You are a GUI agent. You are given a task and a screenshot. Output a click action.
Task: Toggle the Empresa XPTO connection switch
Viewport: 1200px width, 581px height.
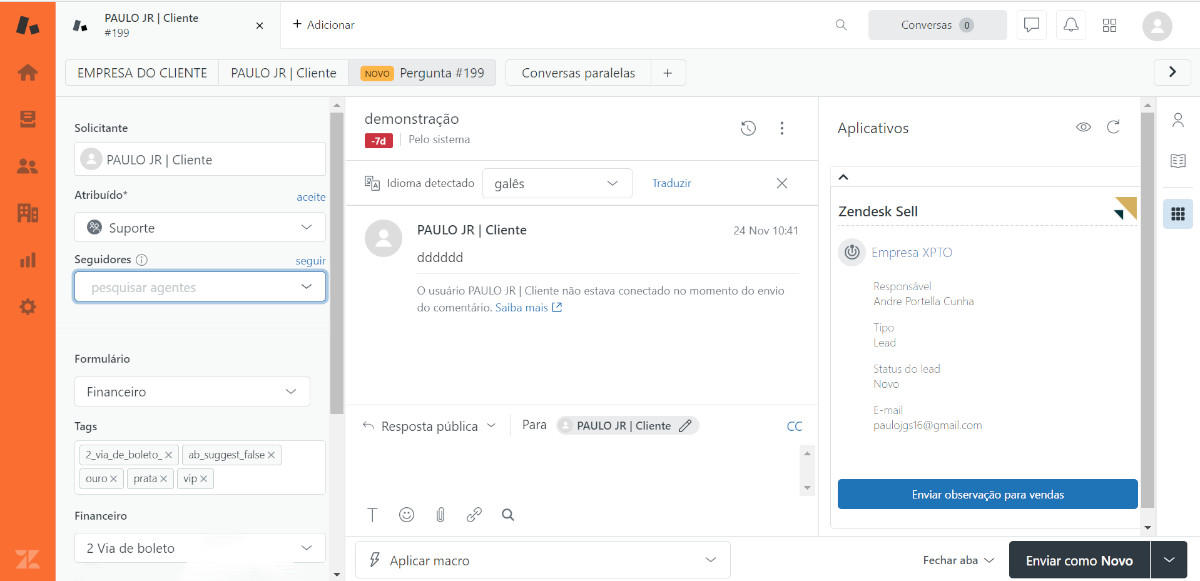point(851,252)
